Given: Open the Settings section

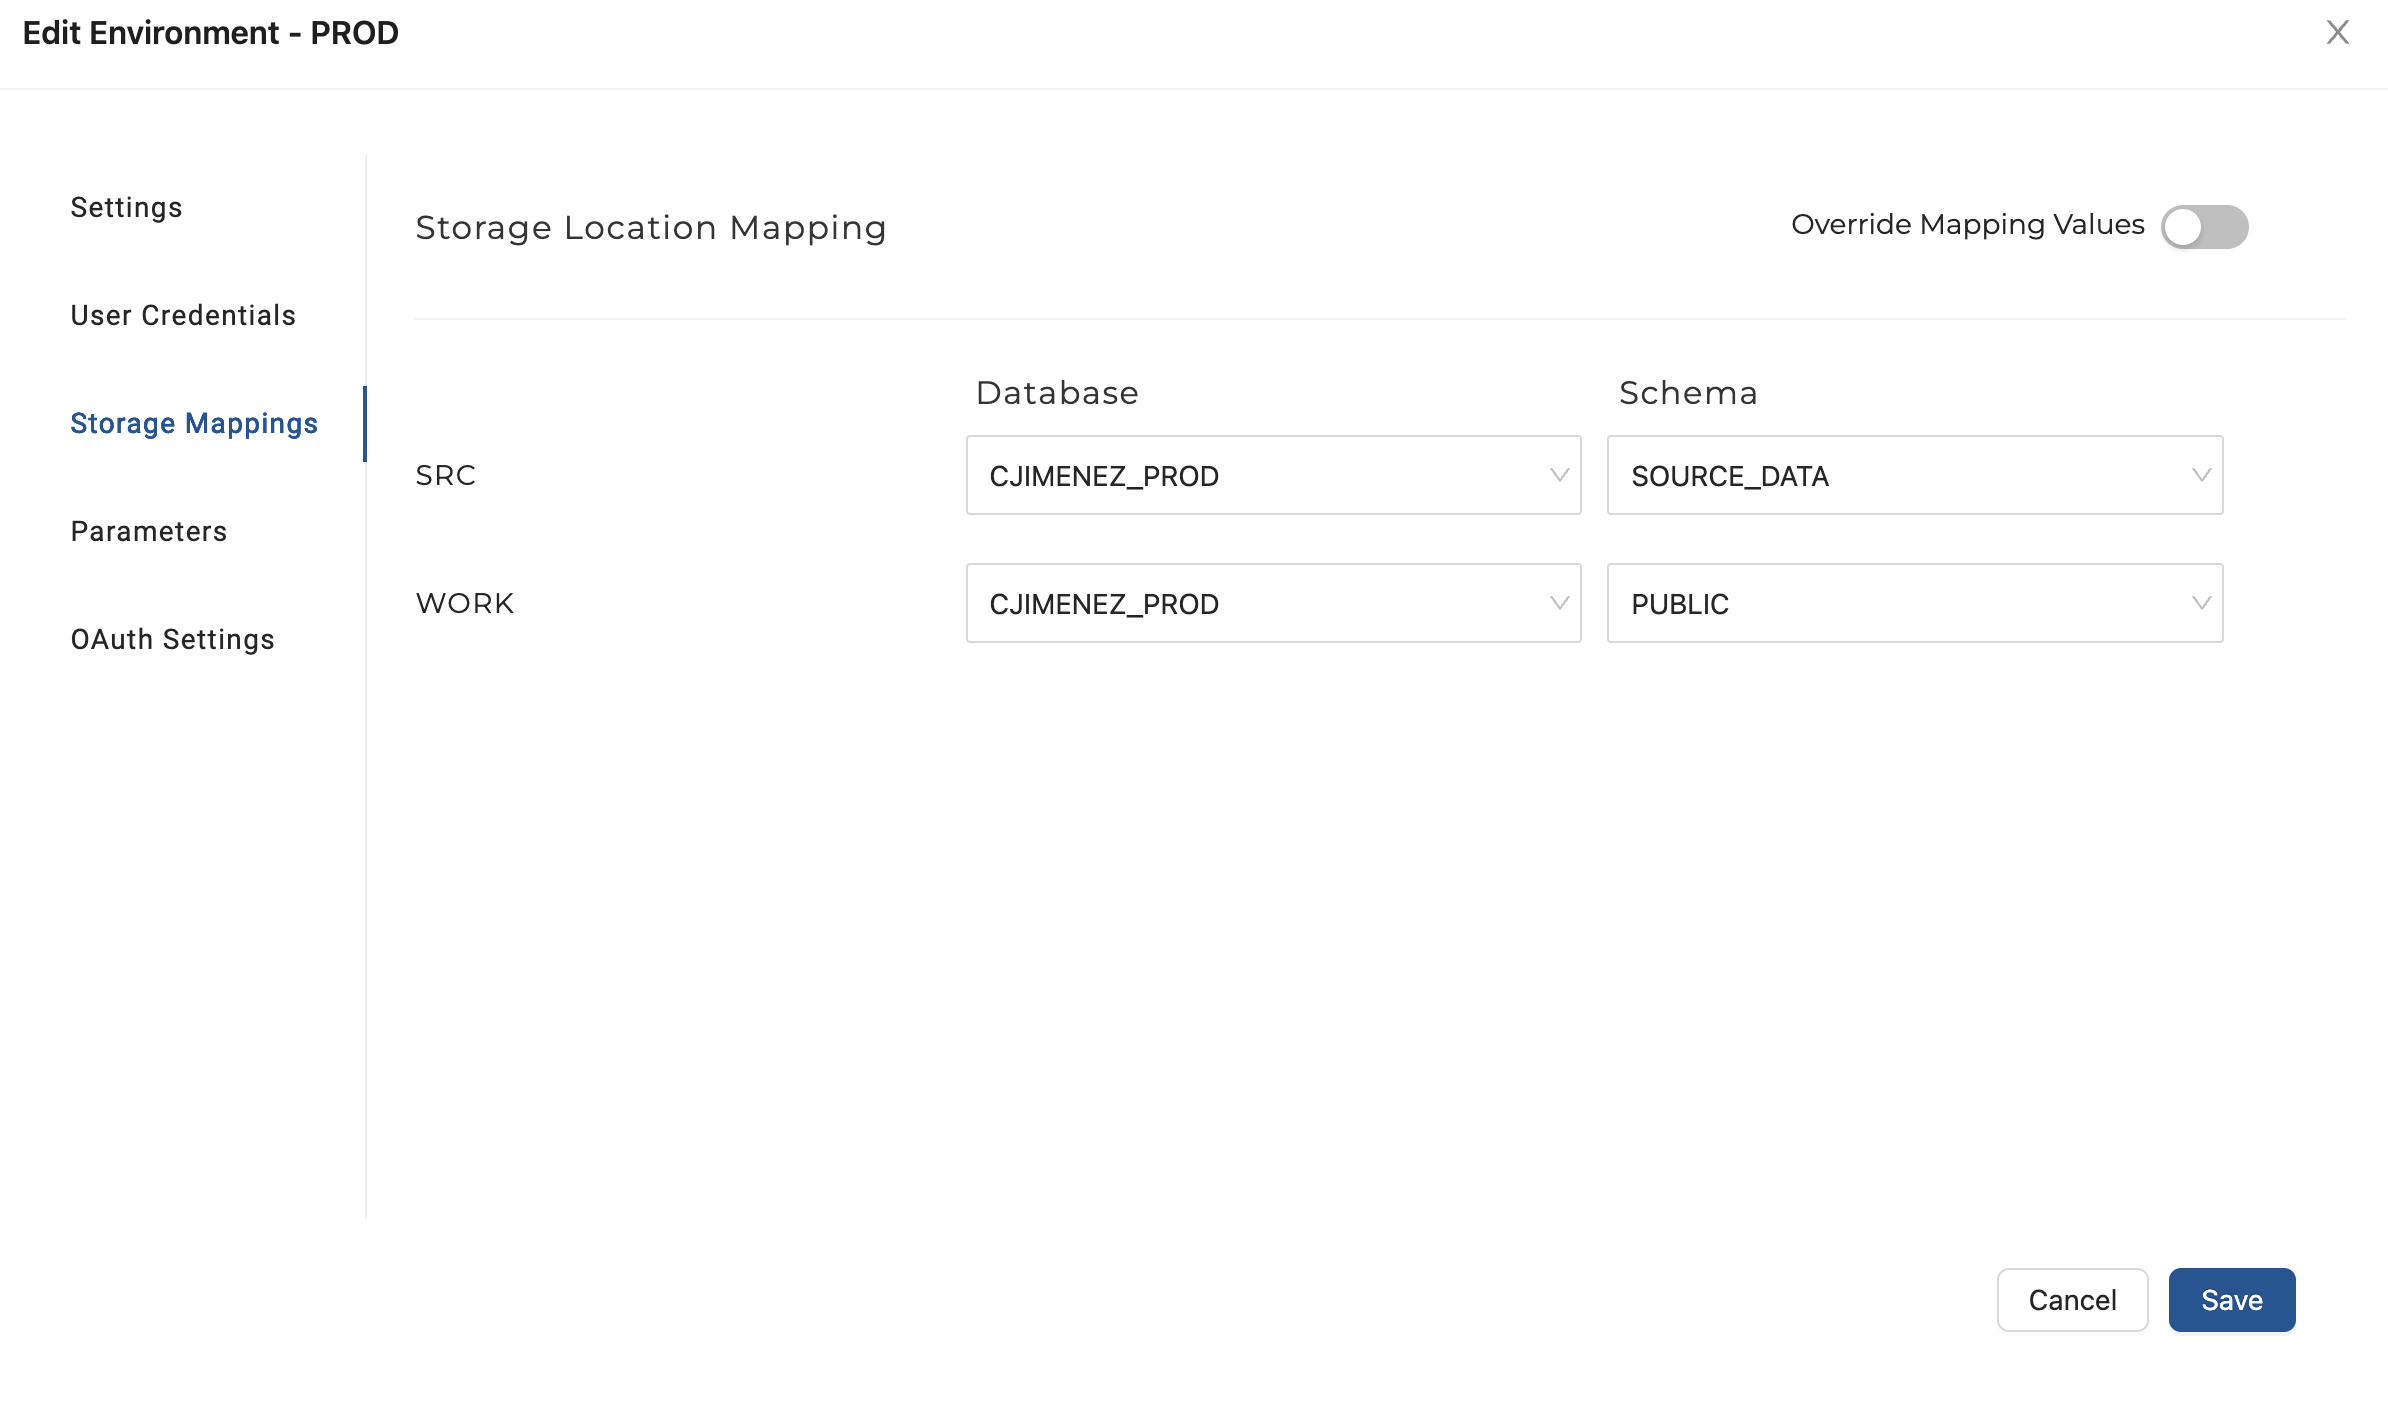Looking at the screenshot, I should pyautogui.click(x=127, y=207).
